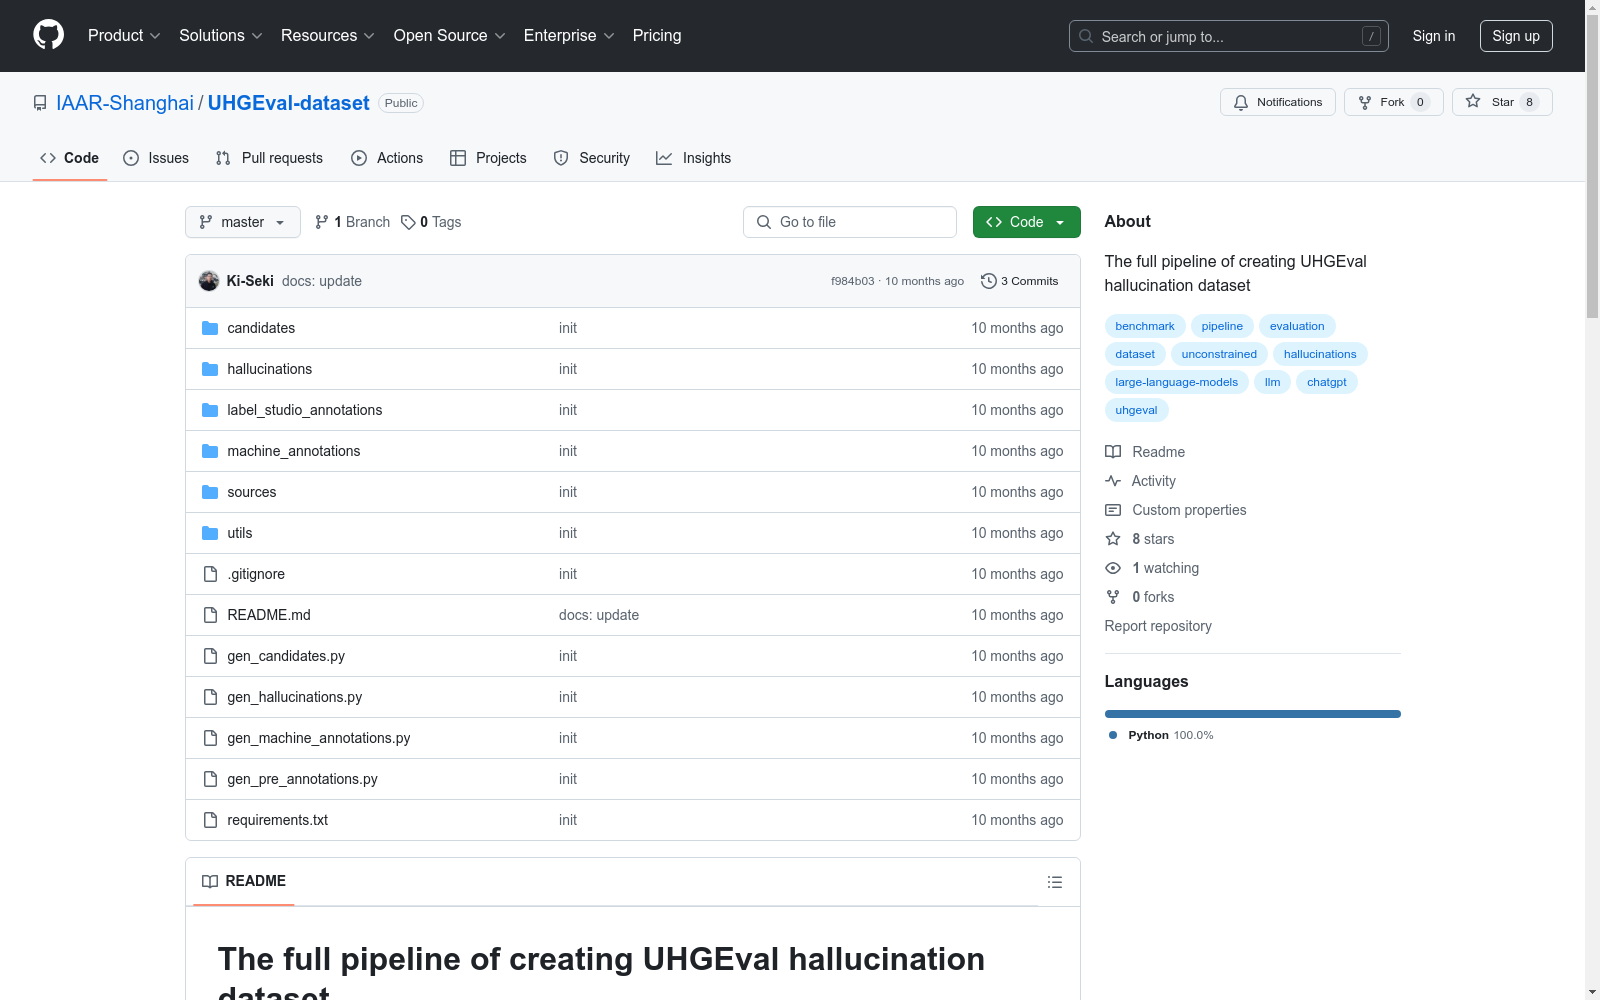Click the star icon beside 8 stars

[x=1113, y=539]
